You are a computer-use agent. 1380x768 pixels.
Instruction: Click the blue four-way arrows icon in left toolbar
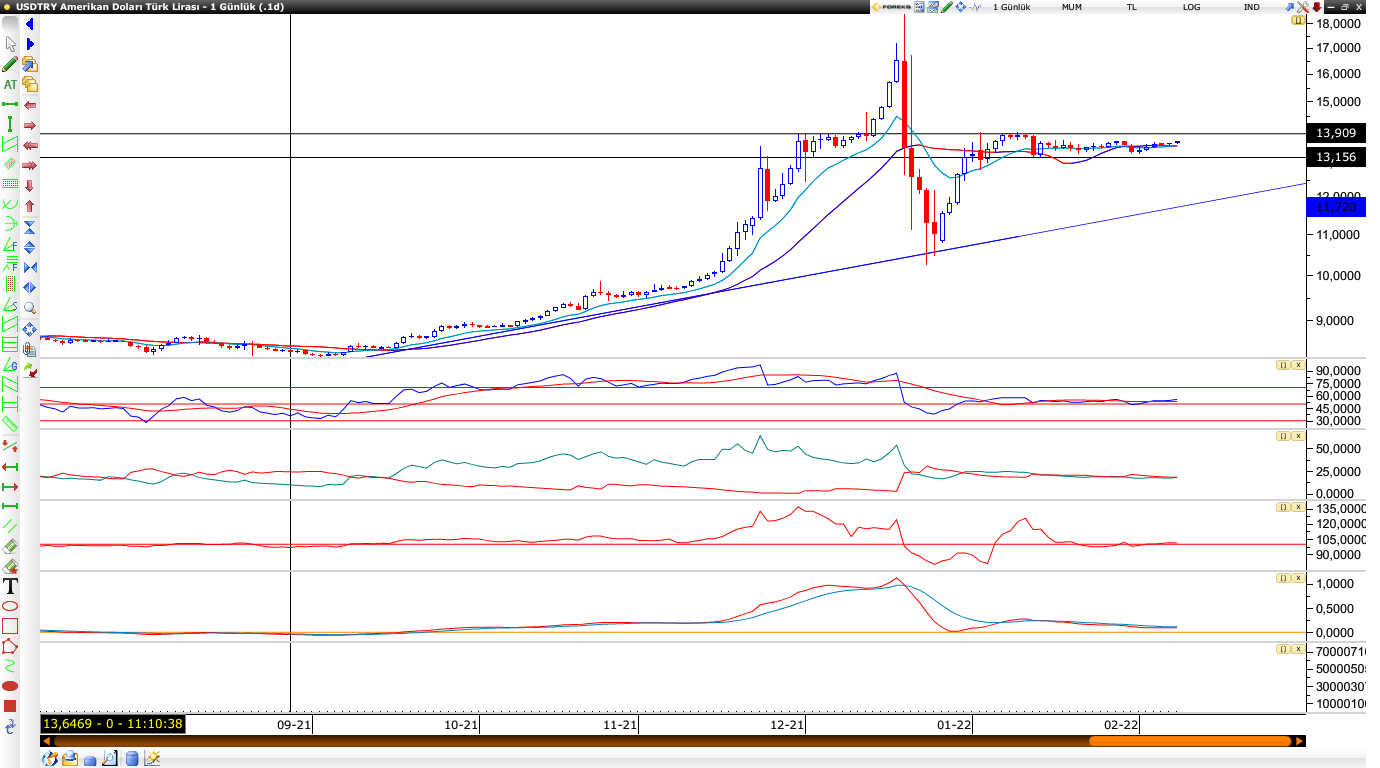[x=30, y=330]
